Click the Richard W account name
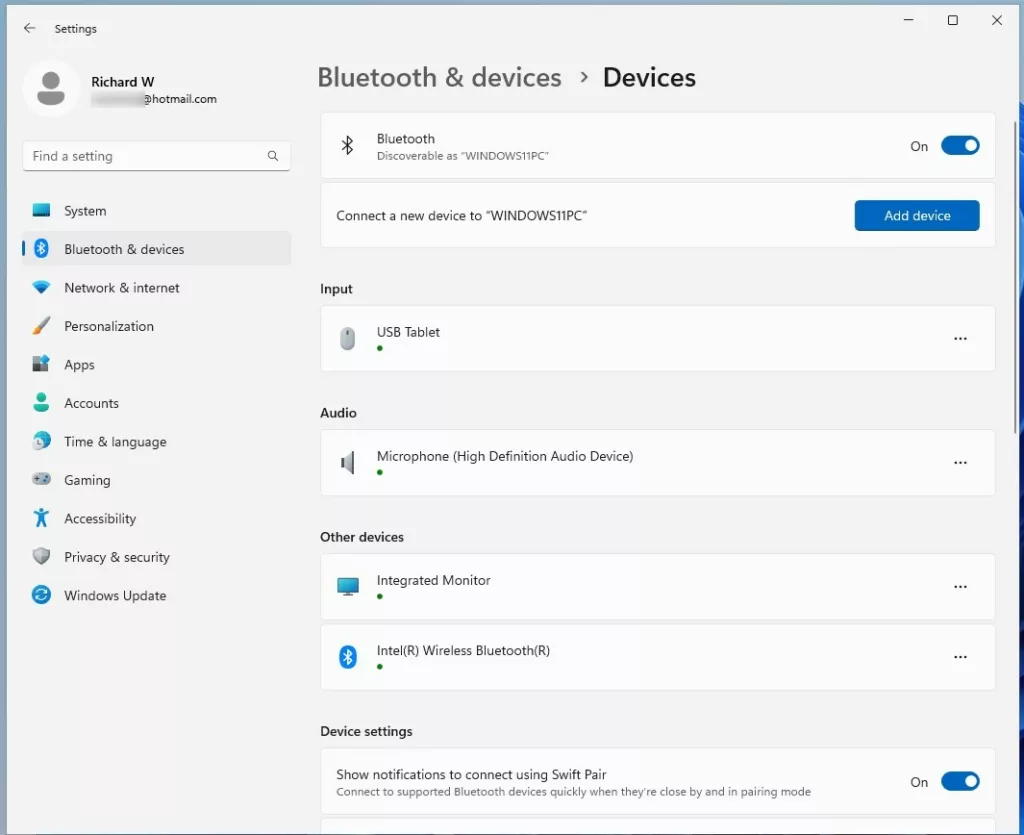The width and height of the screenshot is (1024, 835). (x=123, y=82)
